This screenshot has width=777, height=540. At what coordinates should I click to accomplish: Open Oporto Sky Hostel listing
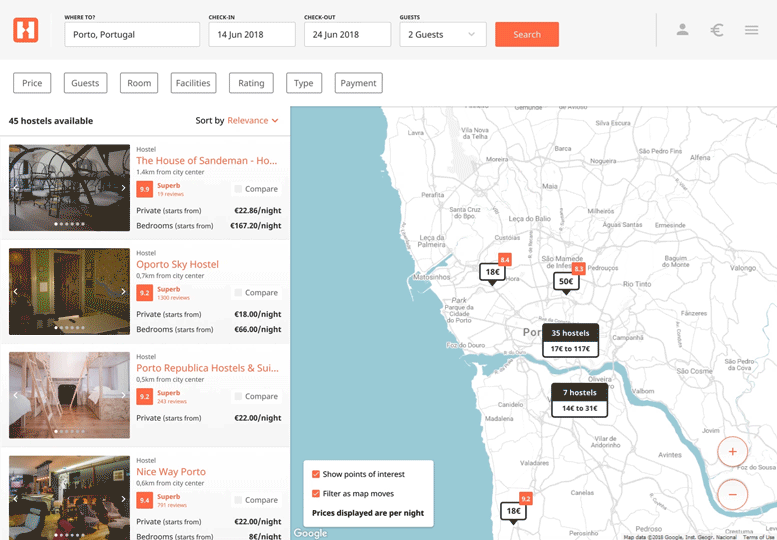[177, 264]
